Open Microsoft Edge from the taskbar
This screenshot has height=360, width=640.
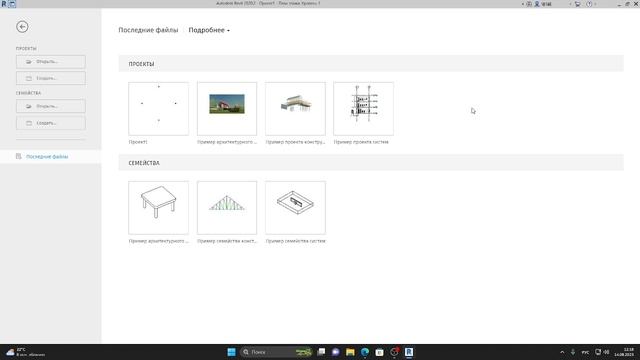pyautogui.click(x=365, y=352)
